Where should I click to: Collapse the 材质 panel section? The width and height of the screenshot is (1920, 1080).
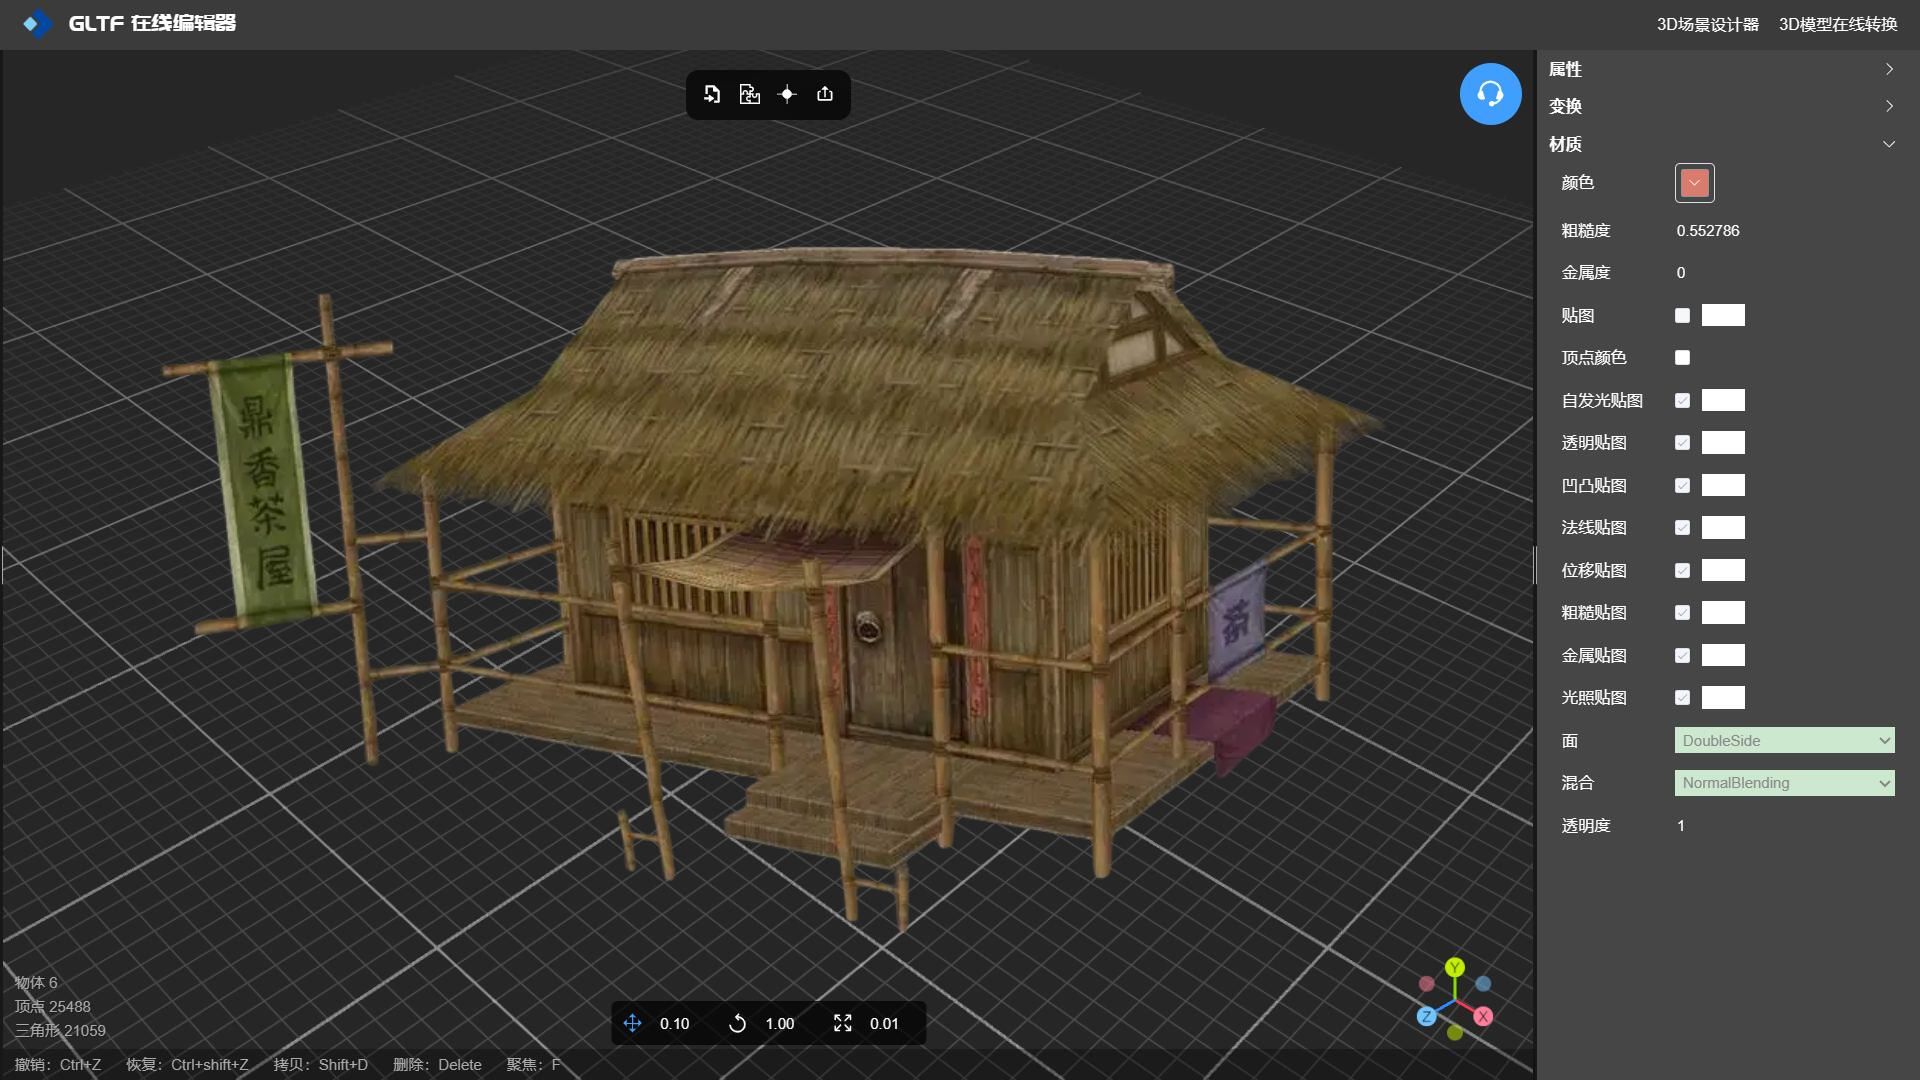click(1721, 144)
